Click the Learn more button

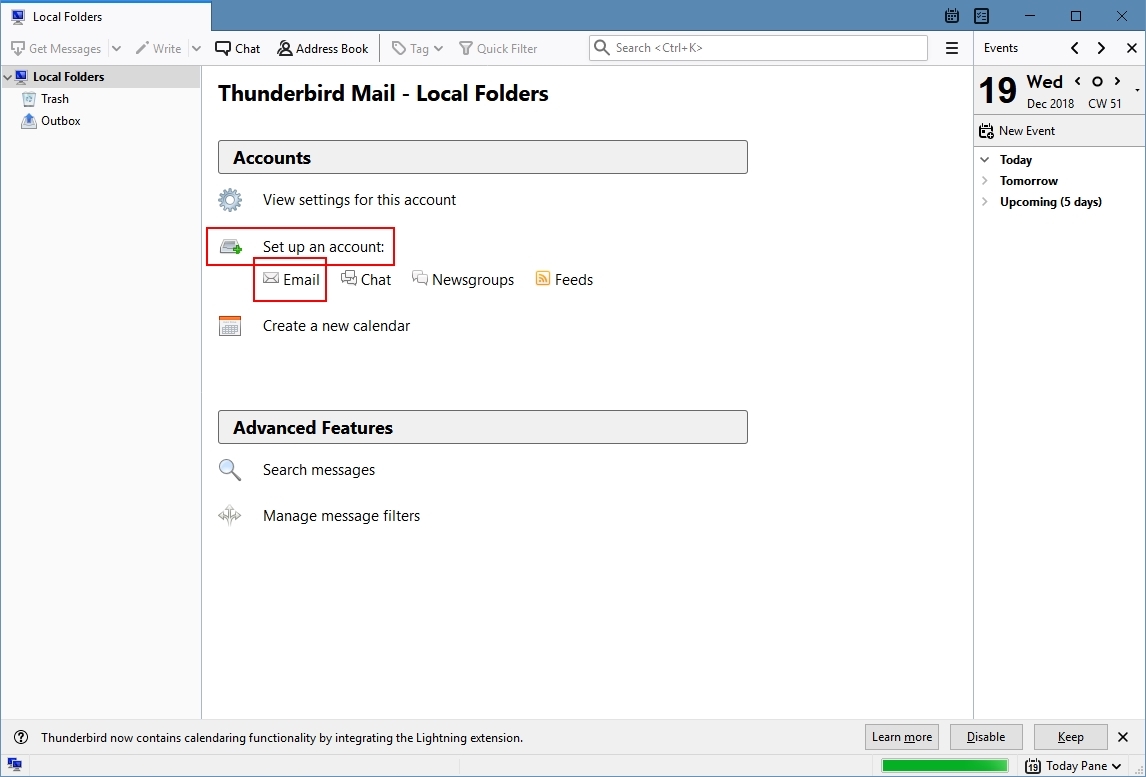(901, 737)
